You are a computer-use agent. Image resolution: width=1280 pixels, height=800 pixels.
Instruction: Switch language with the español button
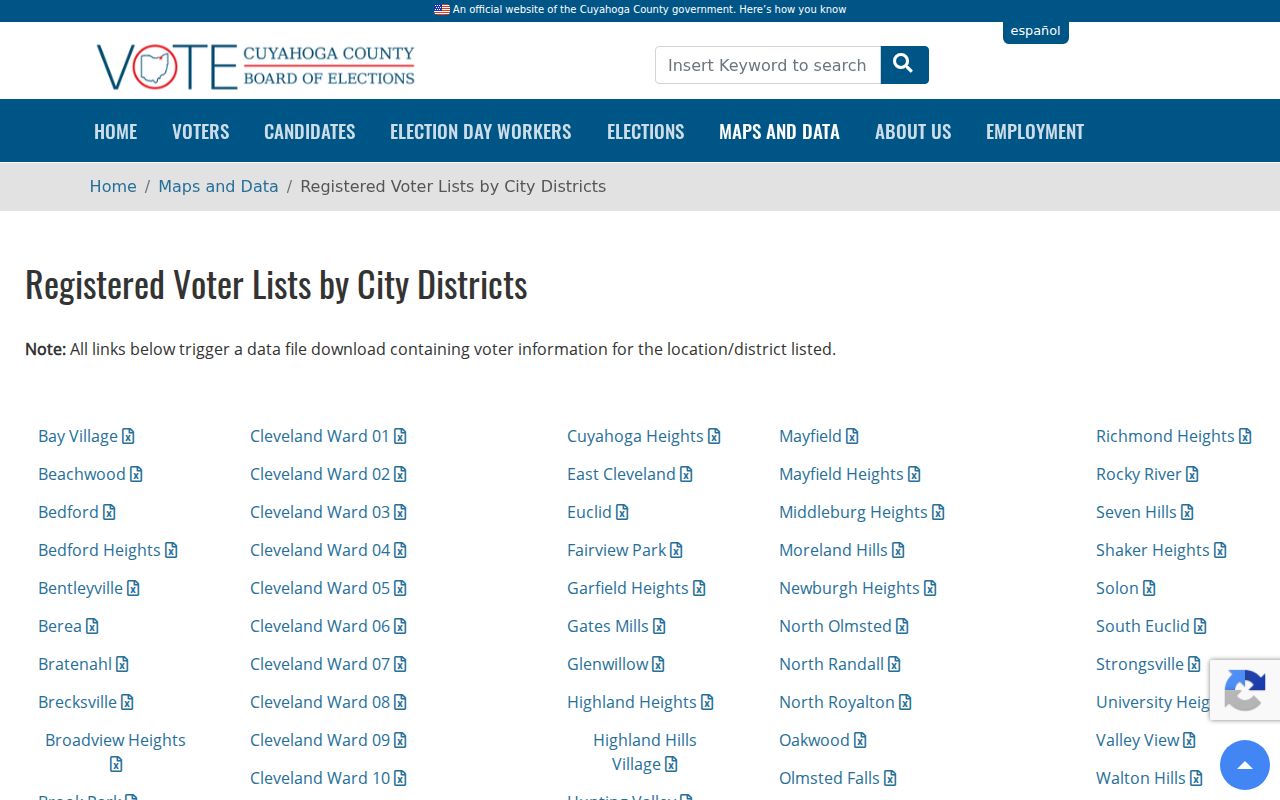[1036, 31]
